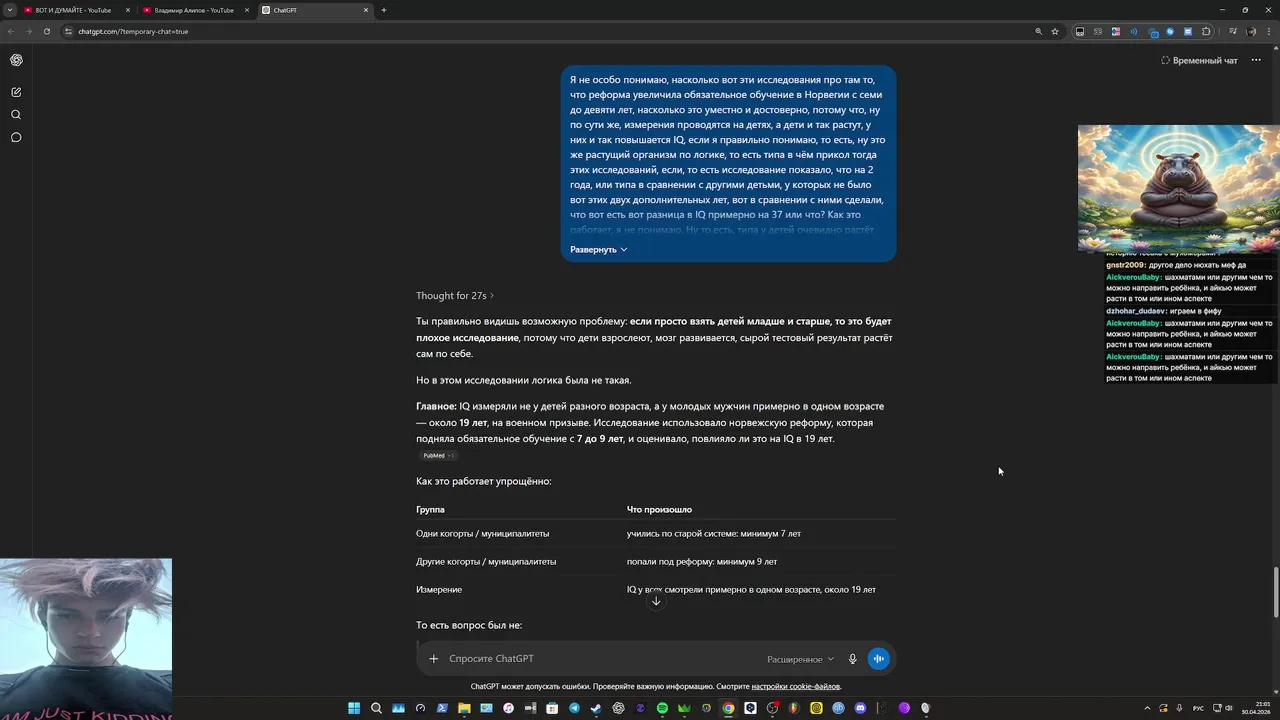Open File Explorer from the taskbar
The height and width of the screenshot is (720, 1280).
tap(464, 708)
